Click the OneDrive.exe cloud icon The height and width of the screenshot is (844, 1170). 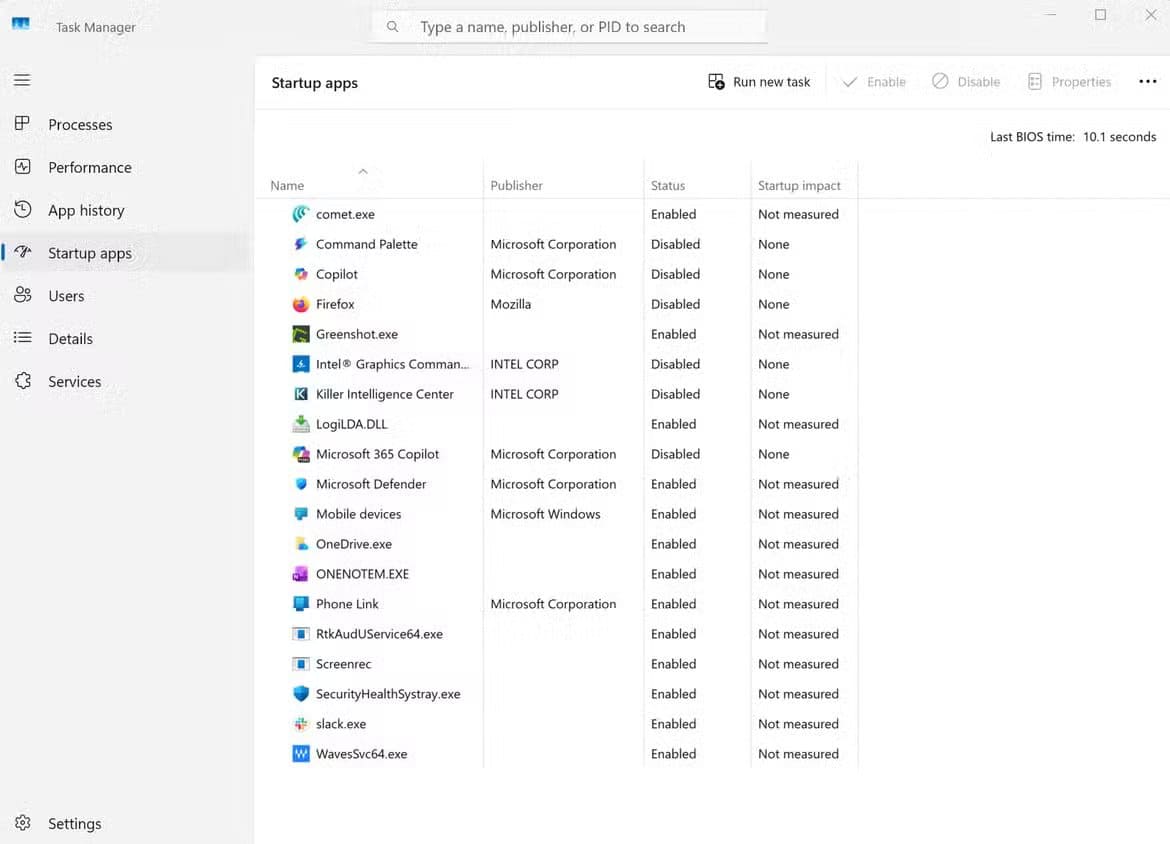[301, 544]
